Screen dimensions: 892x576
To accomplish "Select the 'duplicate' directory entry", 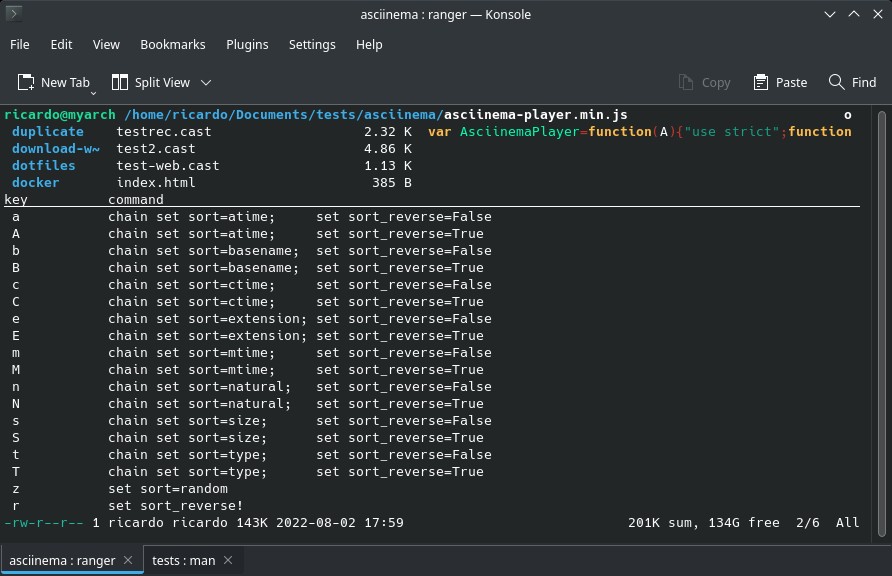I will pos(48,131).
